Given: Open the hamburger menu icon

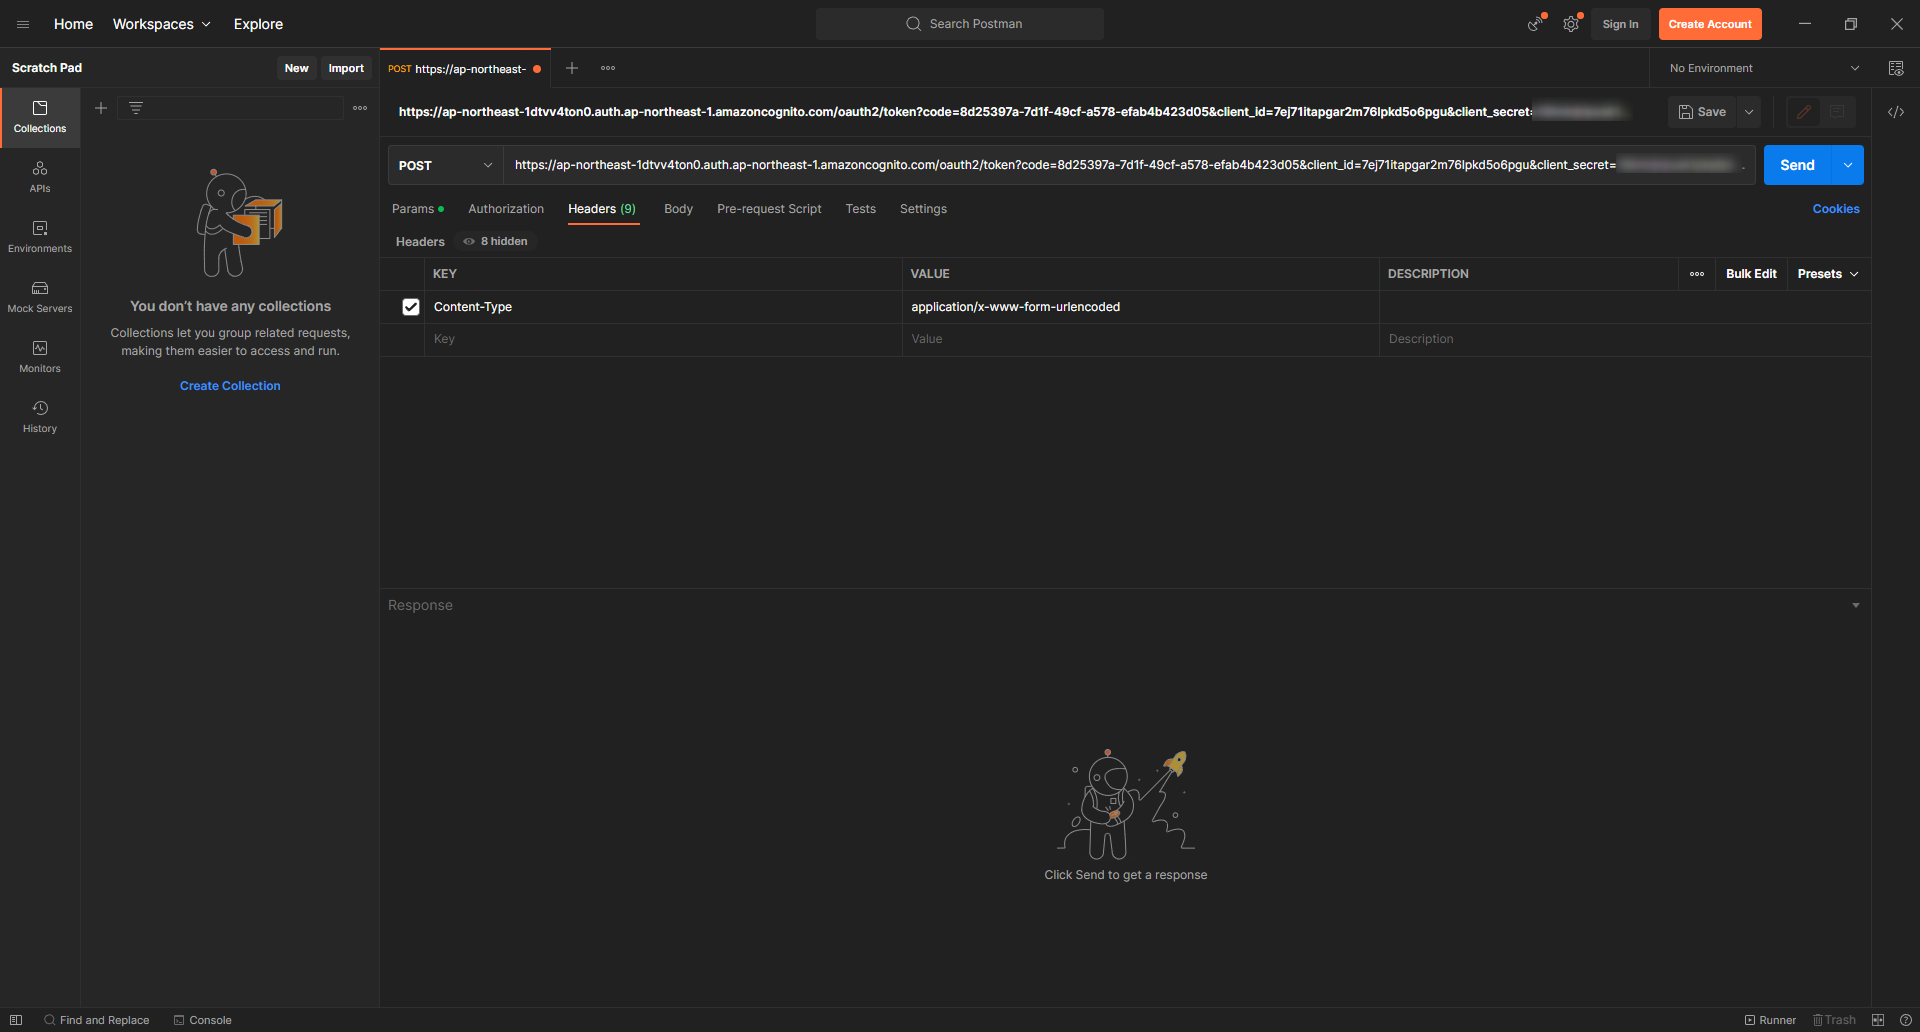Looking at the screenshot, I should click(23, 24).
